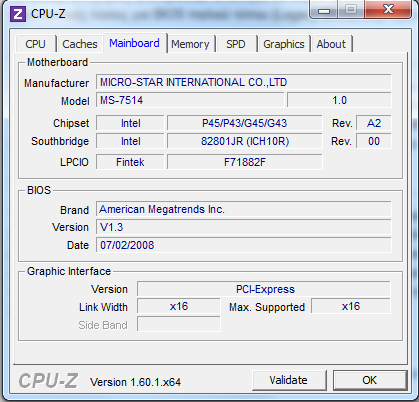The image size is (419, 402).
Task: Click the graphic interface version PCI-Express
Action: (264, 289)
